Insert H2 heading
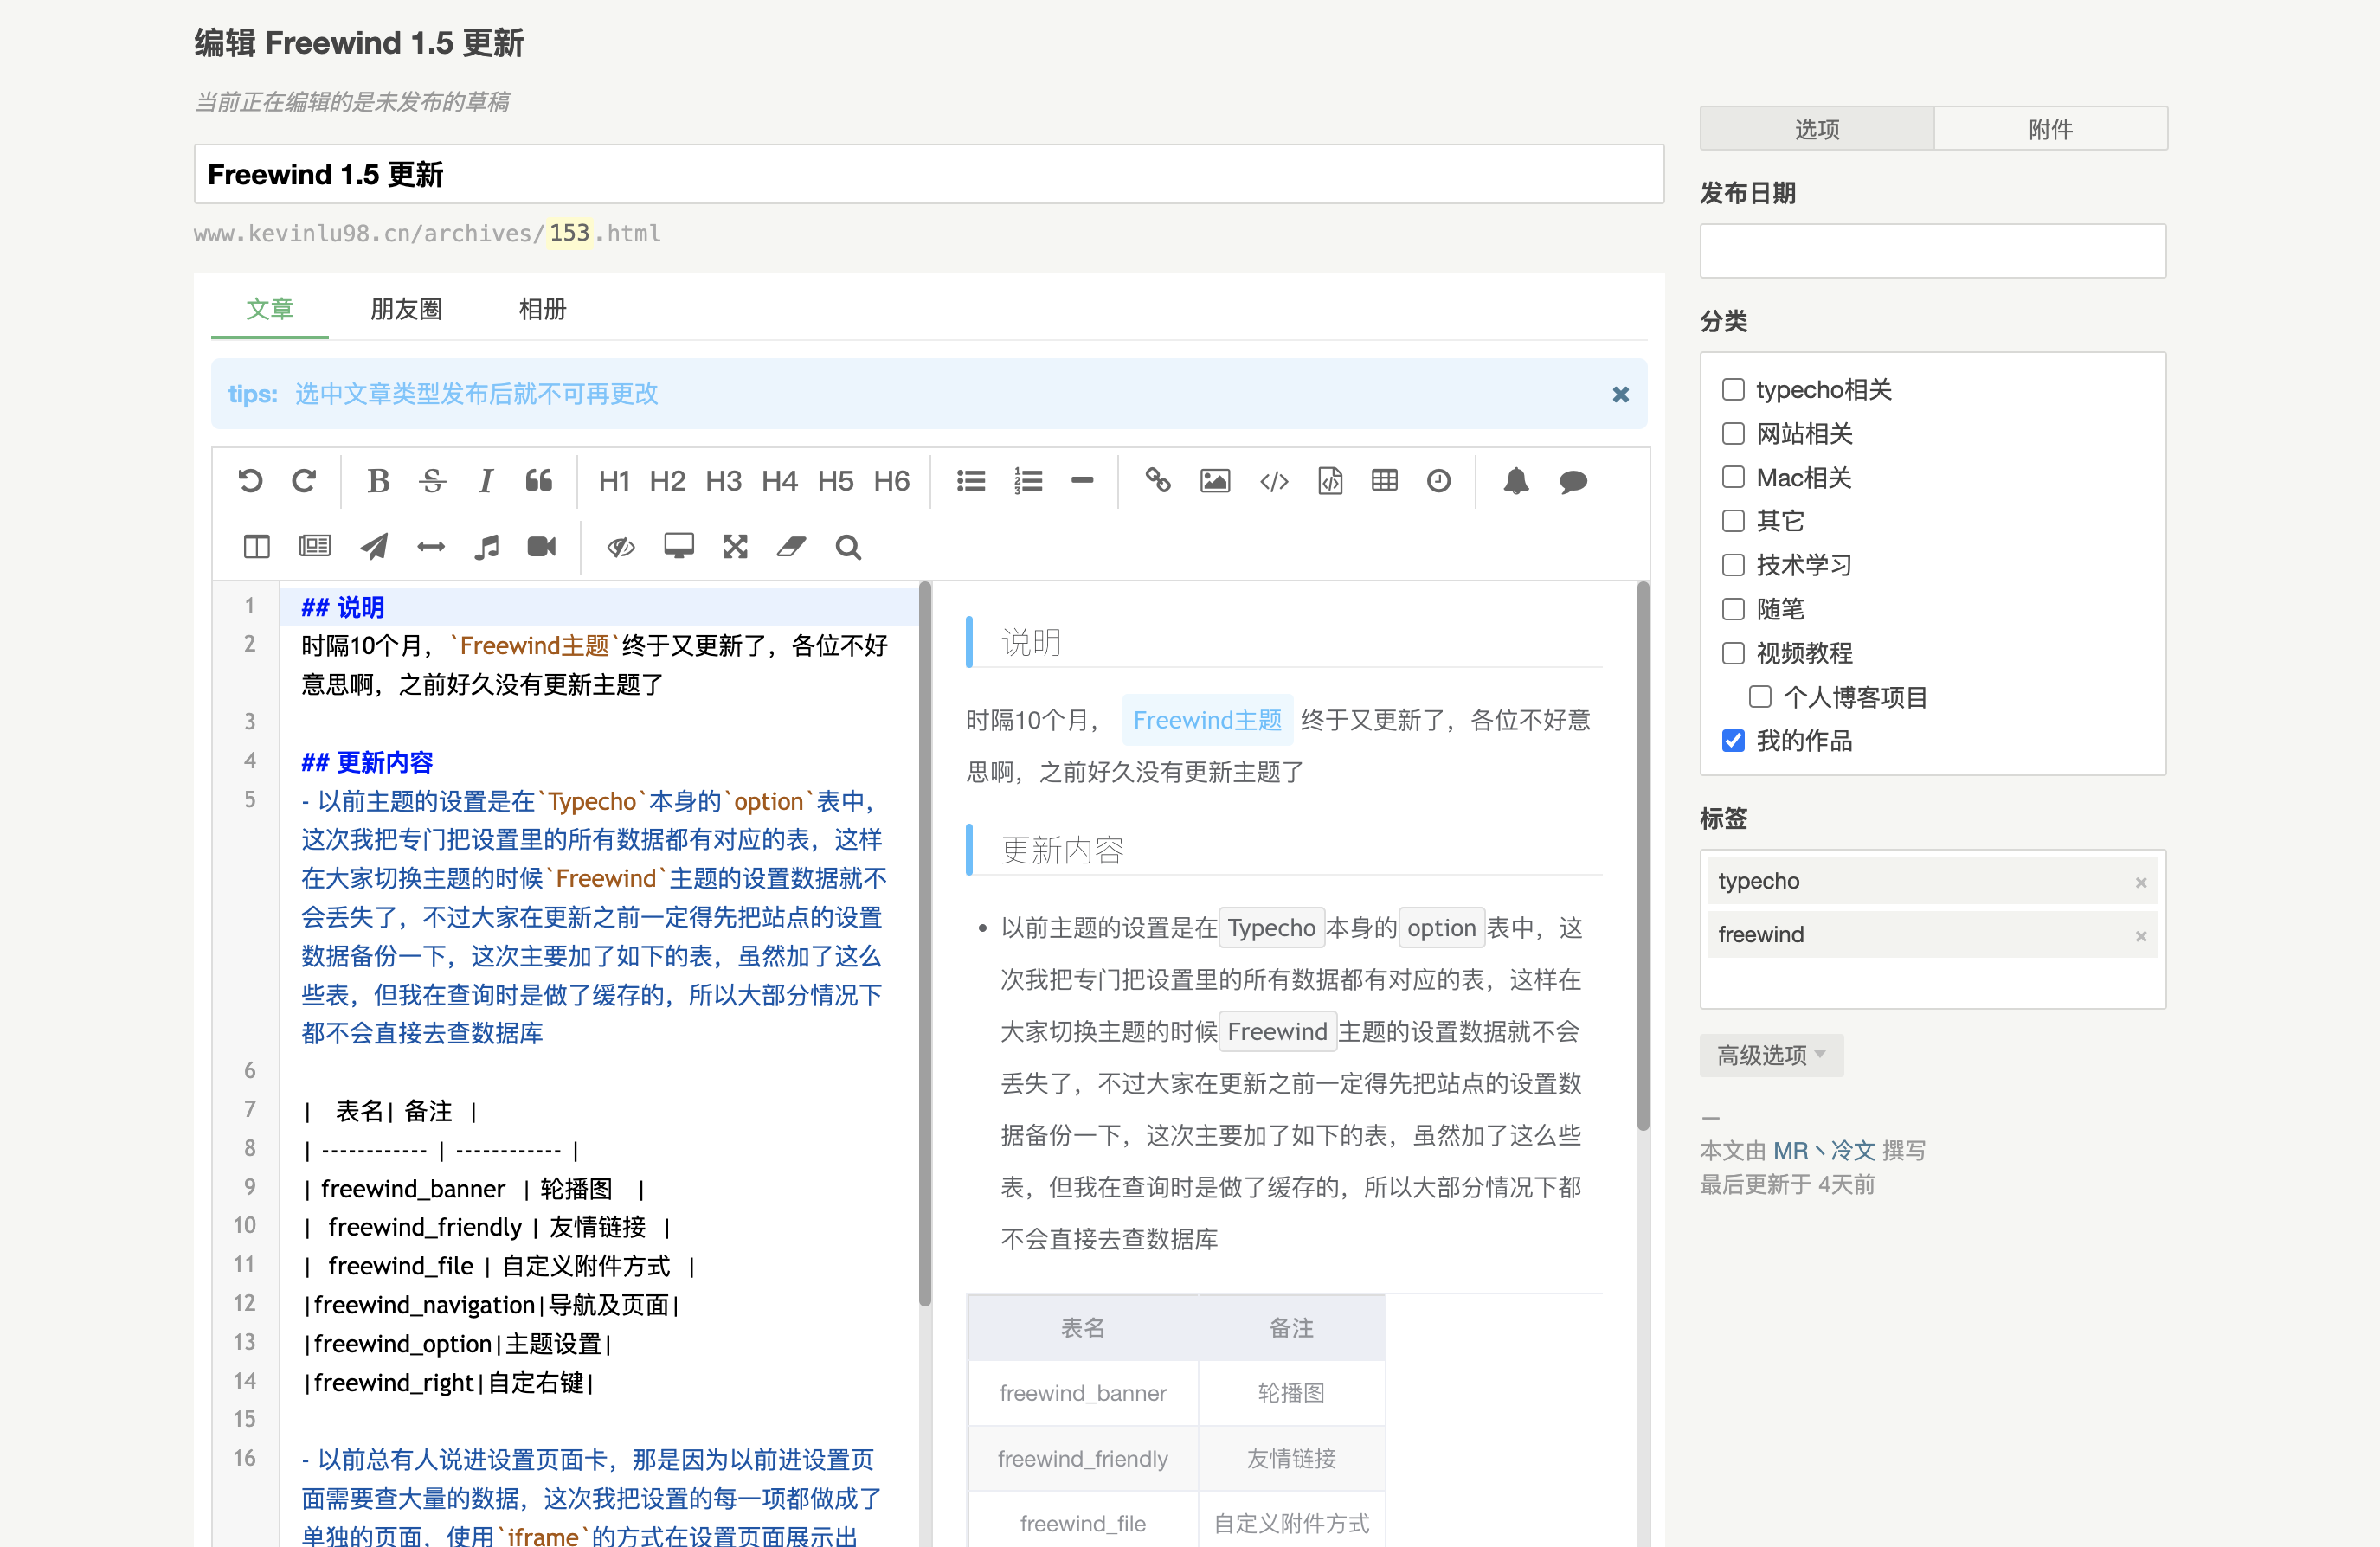This screenshot has height=1547, width=2380. pyautogui.click(x=667, y=481)
